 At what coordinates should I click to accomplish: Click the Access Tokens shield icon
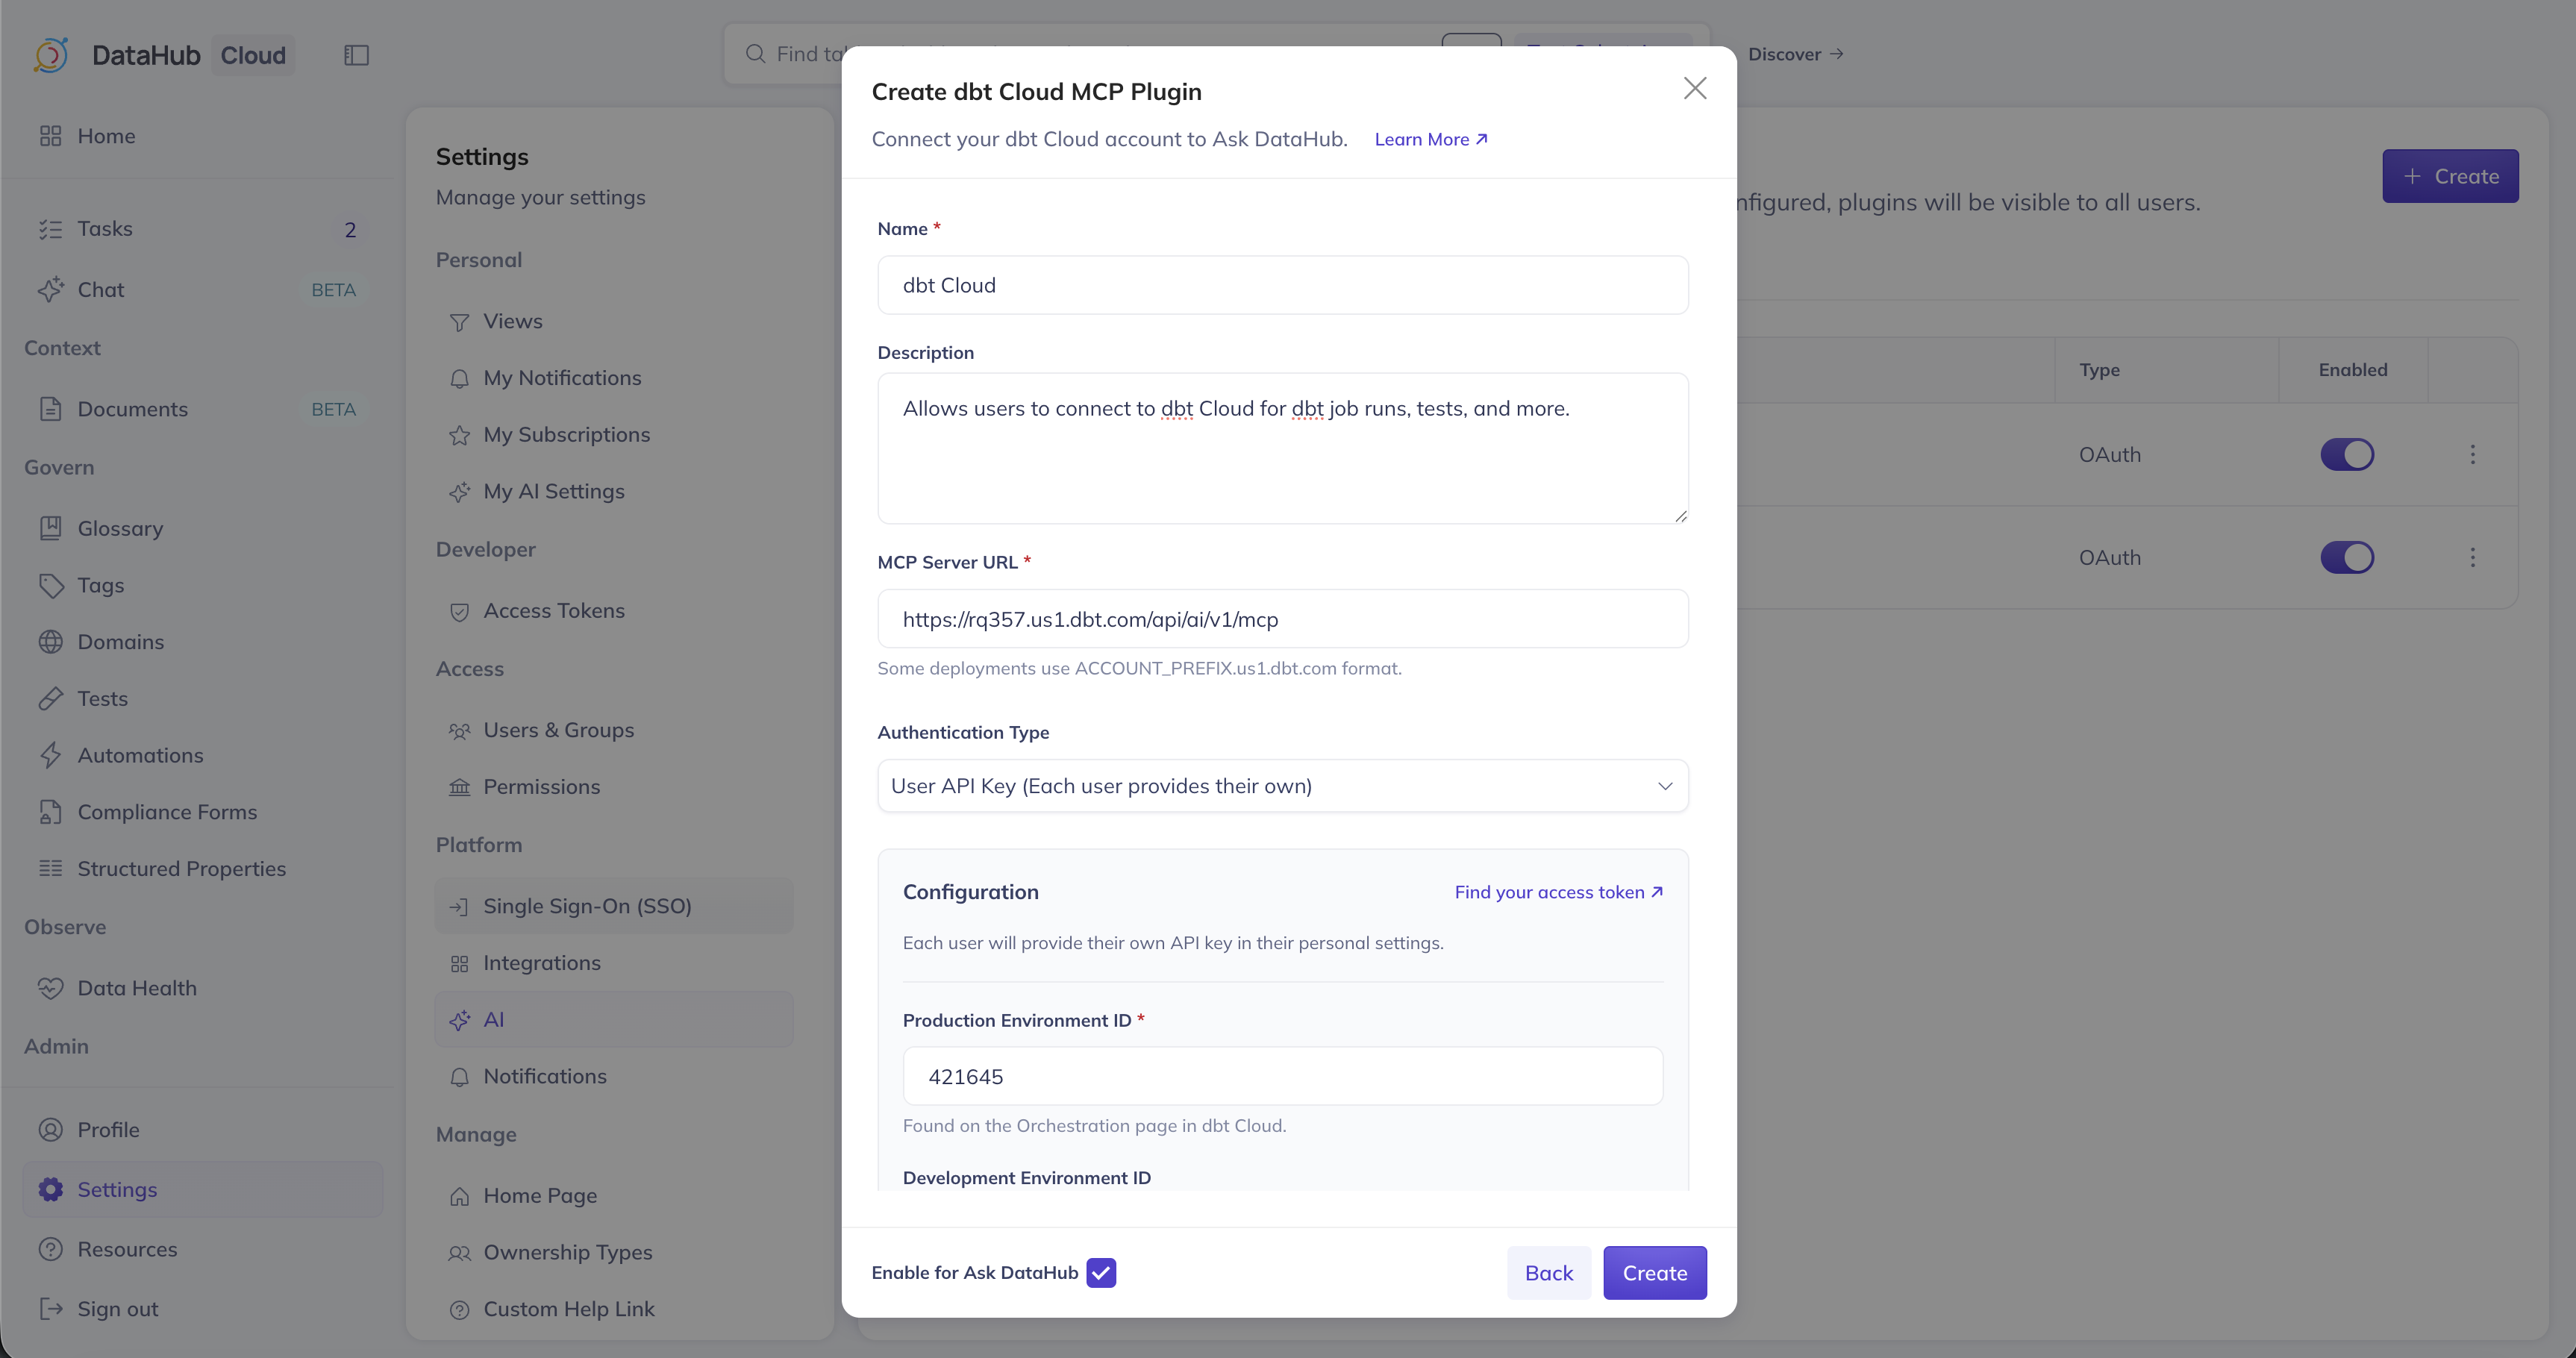[459, 612]
